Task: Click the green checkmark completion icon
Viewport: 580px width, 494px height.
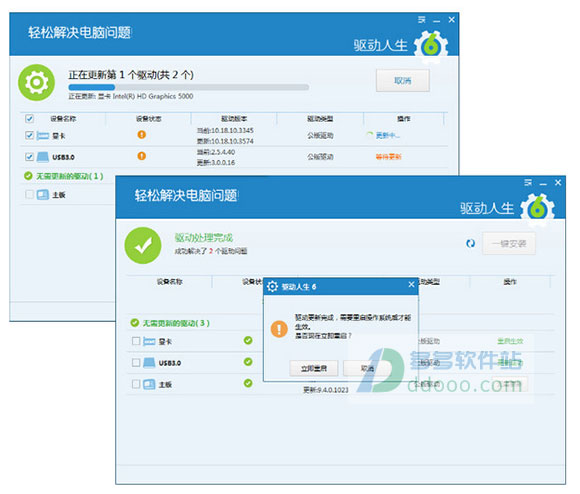Action: 143,246
